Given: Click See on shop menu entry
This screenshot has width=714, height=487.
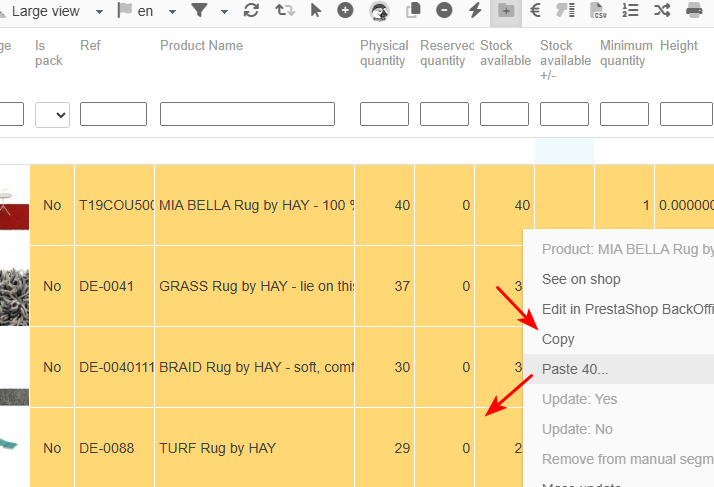Looking at the screenshot, I should point(581,279).
